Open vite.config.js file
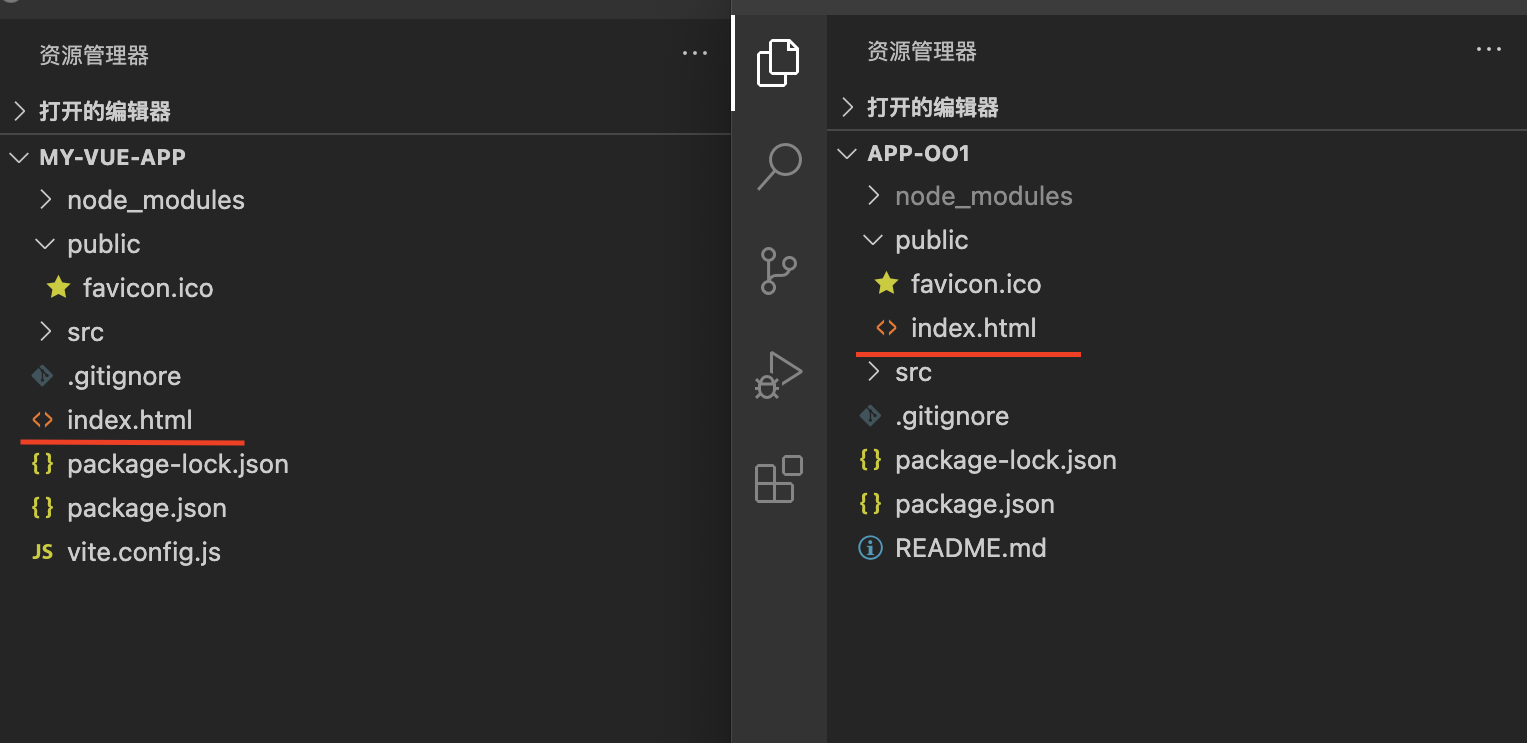 coord(143,552)
